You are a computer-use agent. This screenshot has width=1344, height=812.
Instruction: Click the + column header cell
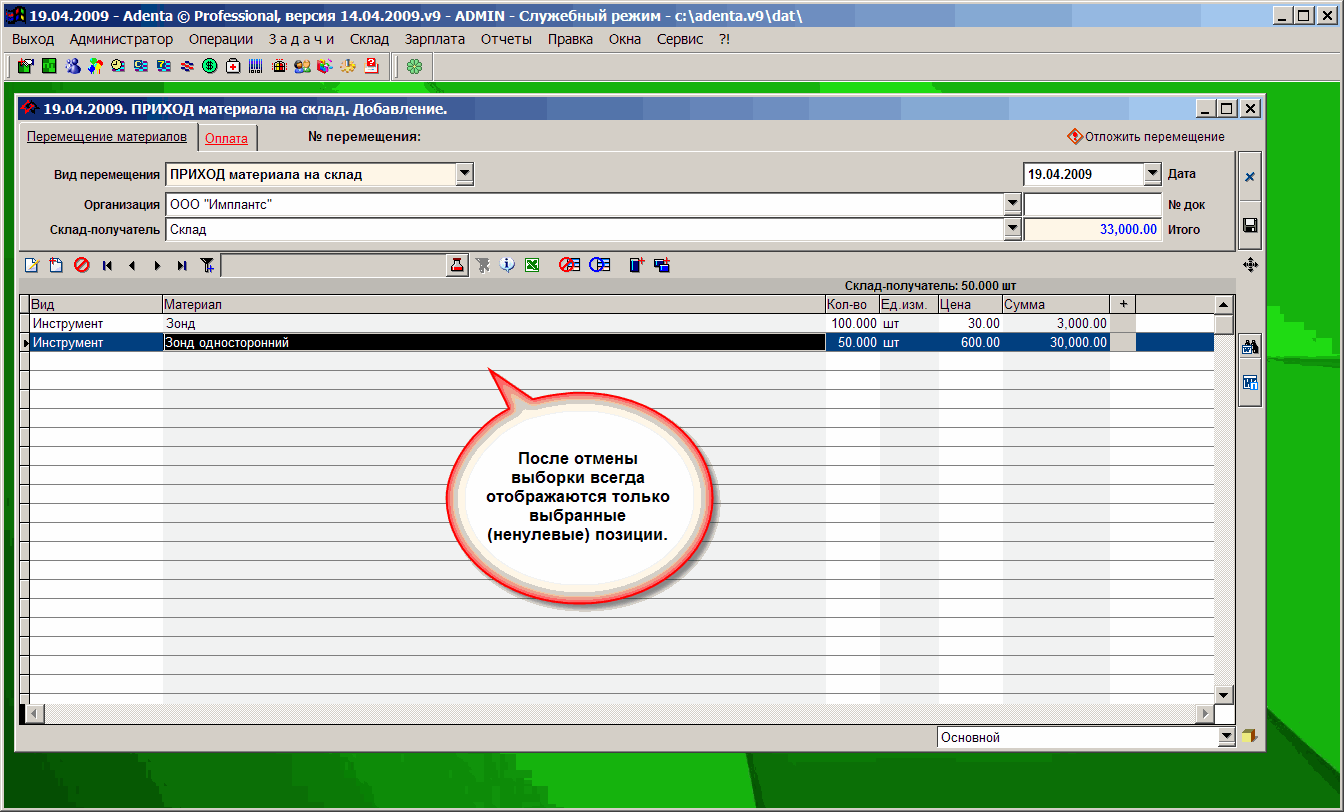click(1123, 304)
